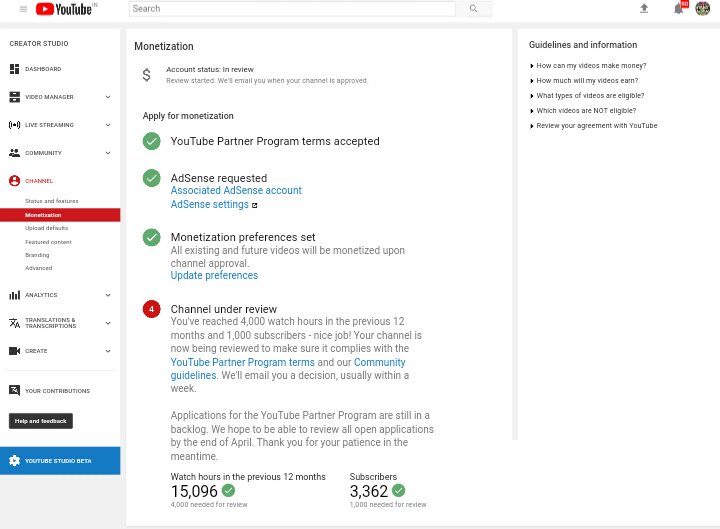Image resolution: width=720 pixels, height=529 pixels.
Task: Open the Associated AdSense account link
Action: coord(236,191)
